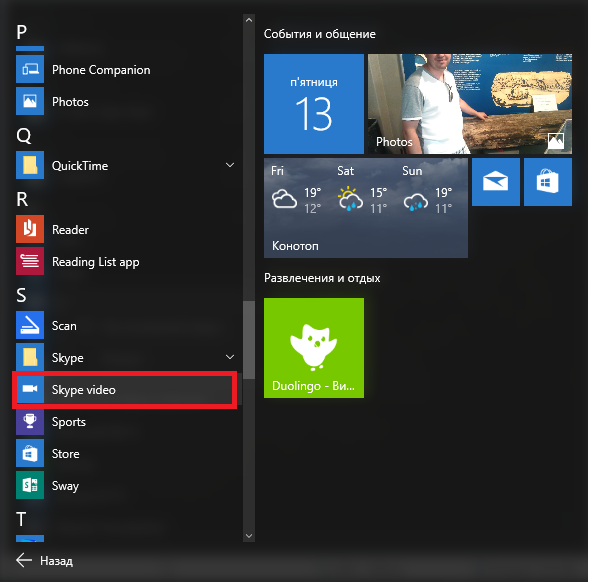
Task: Click the app list scrollbar thumb
Action: pos(249,340)
